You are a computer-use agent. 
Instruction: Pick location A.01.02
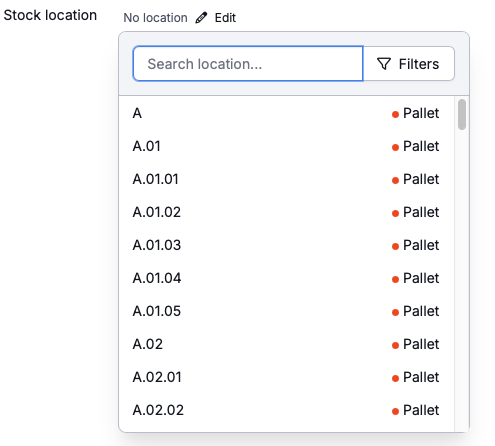click(x=287, y=212)
